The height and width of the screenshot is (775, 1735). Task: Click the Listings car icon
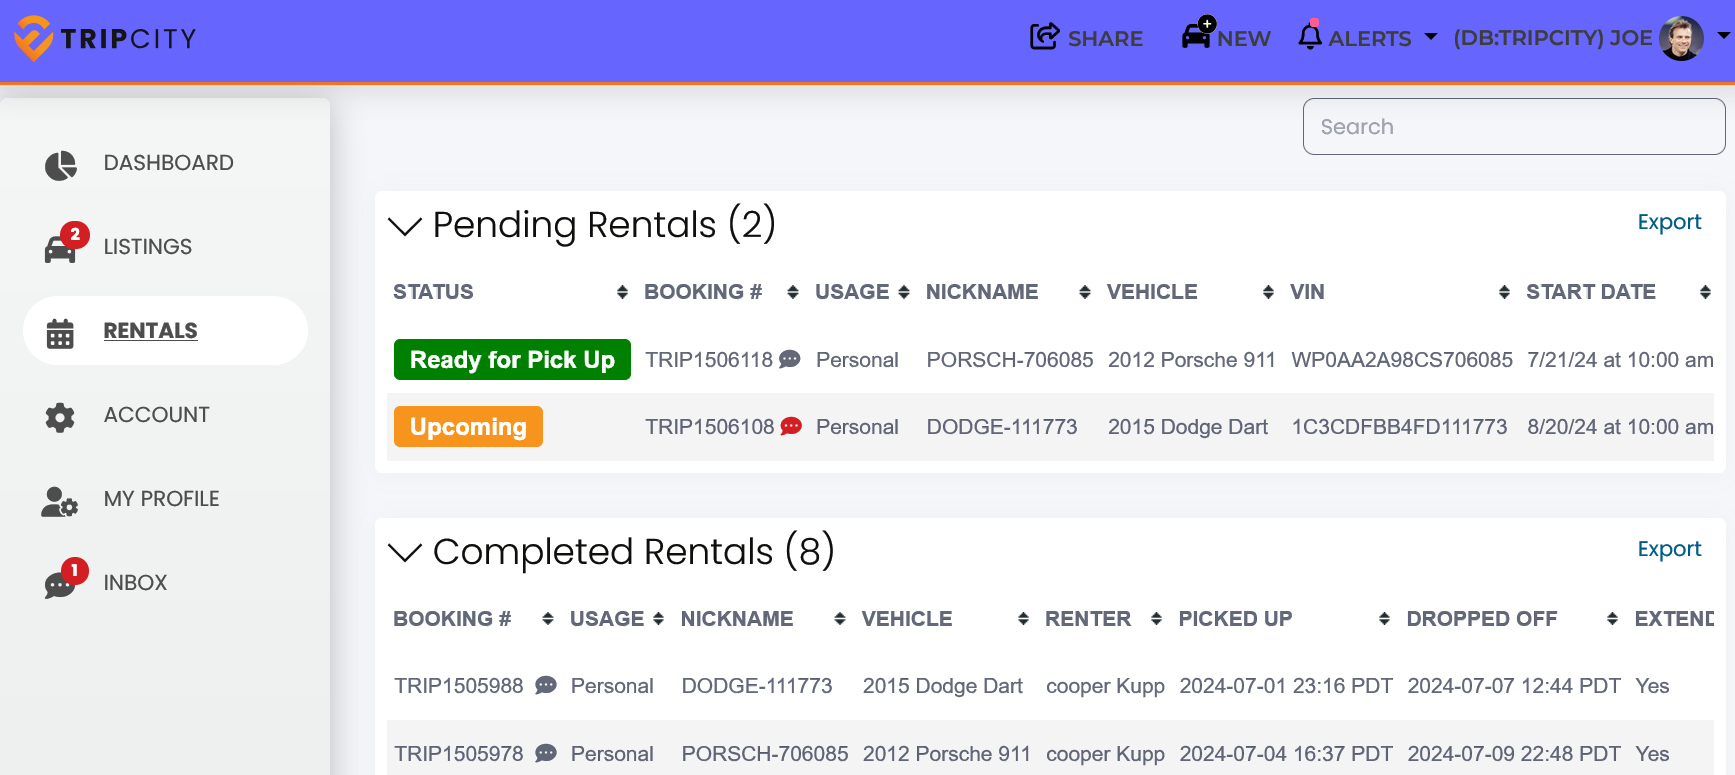point(60,248)
